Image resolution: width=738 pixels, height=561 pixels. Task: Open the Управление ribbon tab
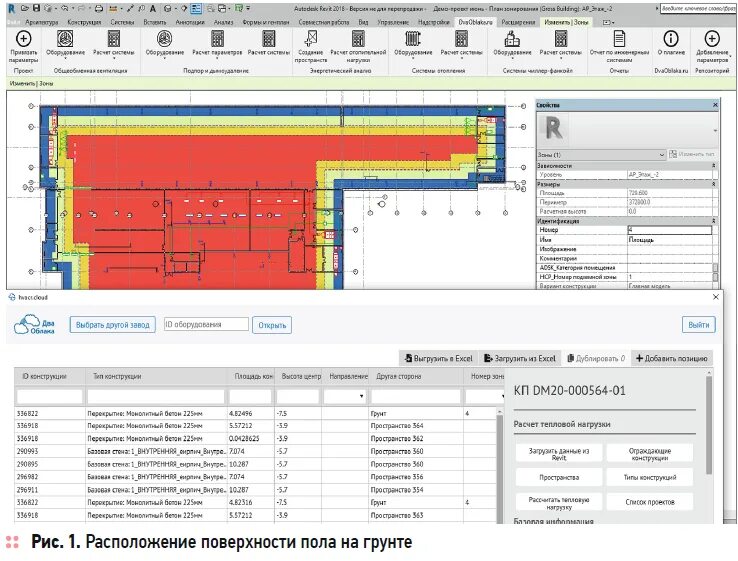tap(393, 22)
